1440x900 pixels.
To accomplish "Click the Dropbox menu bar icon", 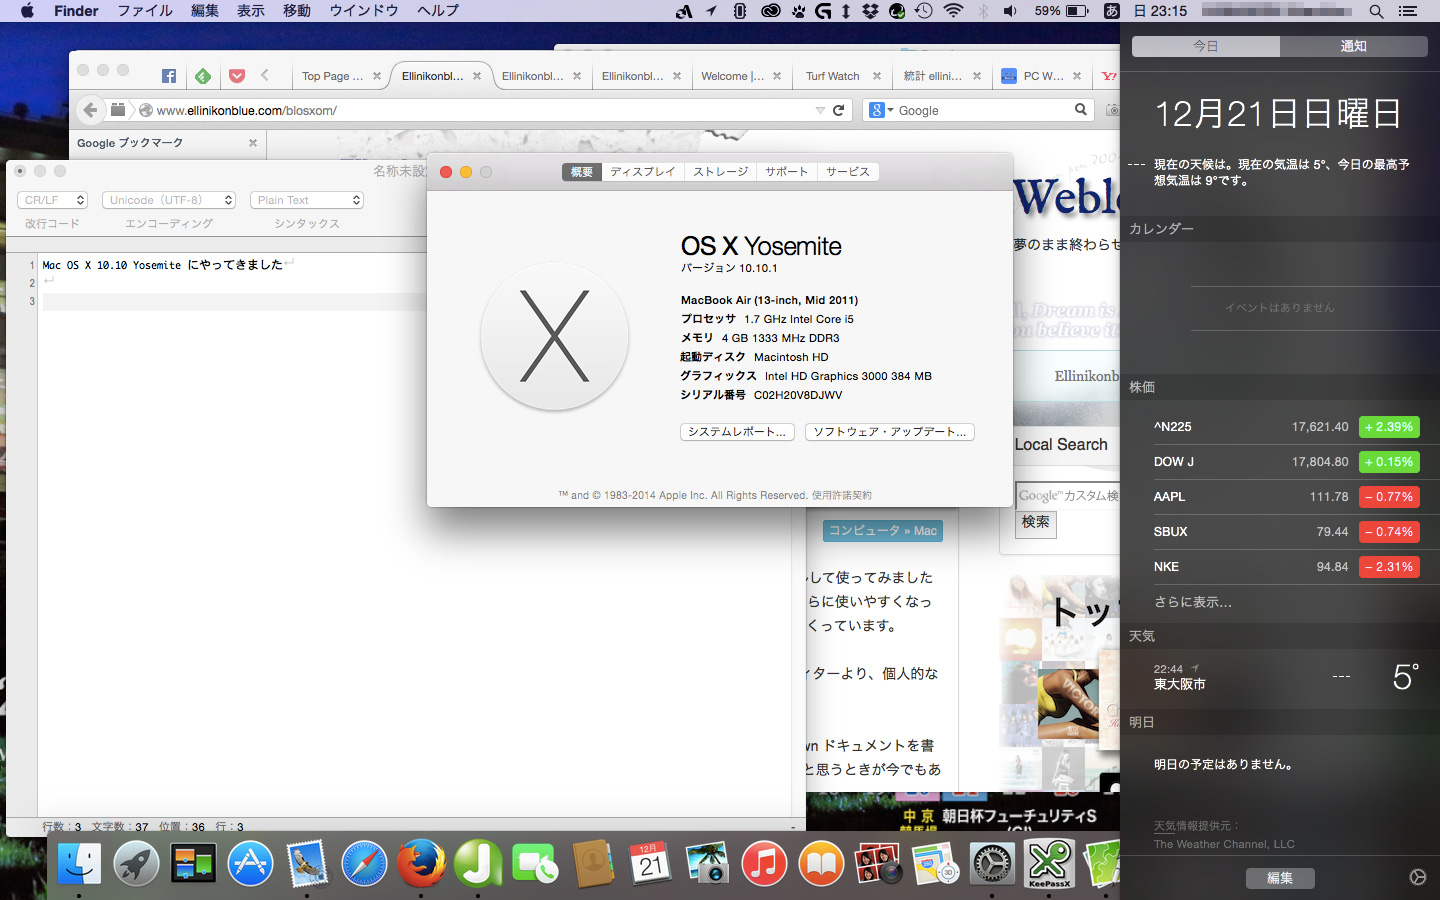I will coord(871,11).
